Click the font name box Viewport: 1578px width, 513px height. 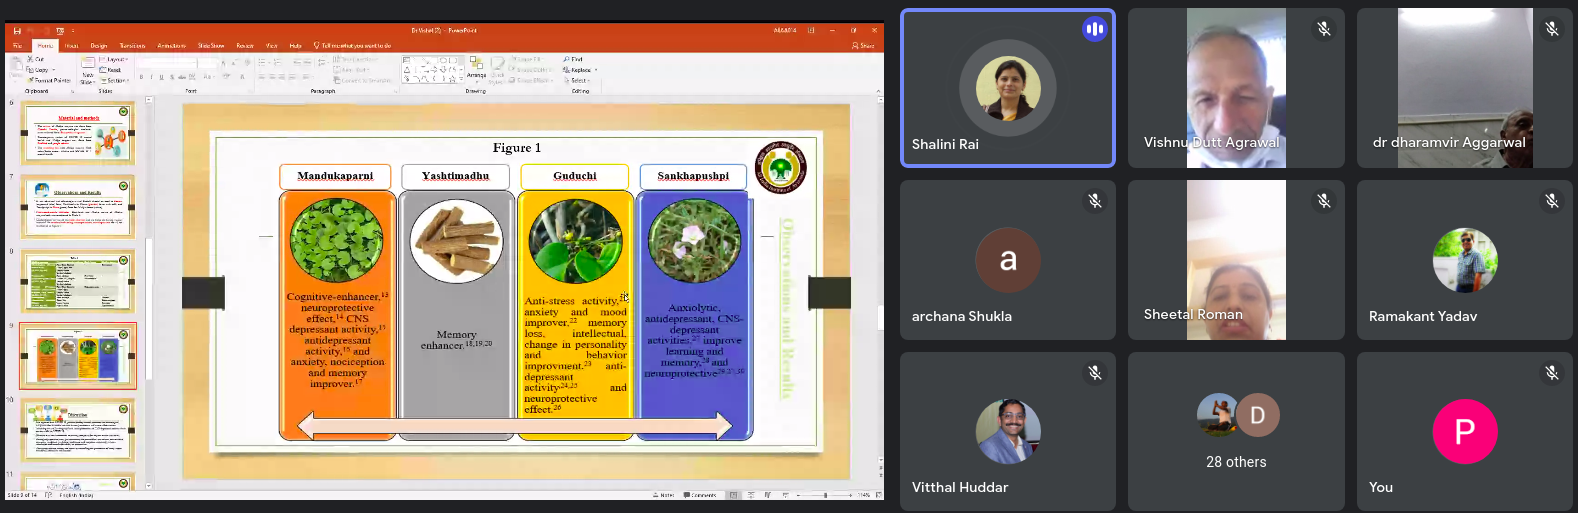pyautogui.click(x=166, y=63)
